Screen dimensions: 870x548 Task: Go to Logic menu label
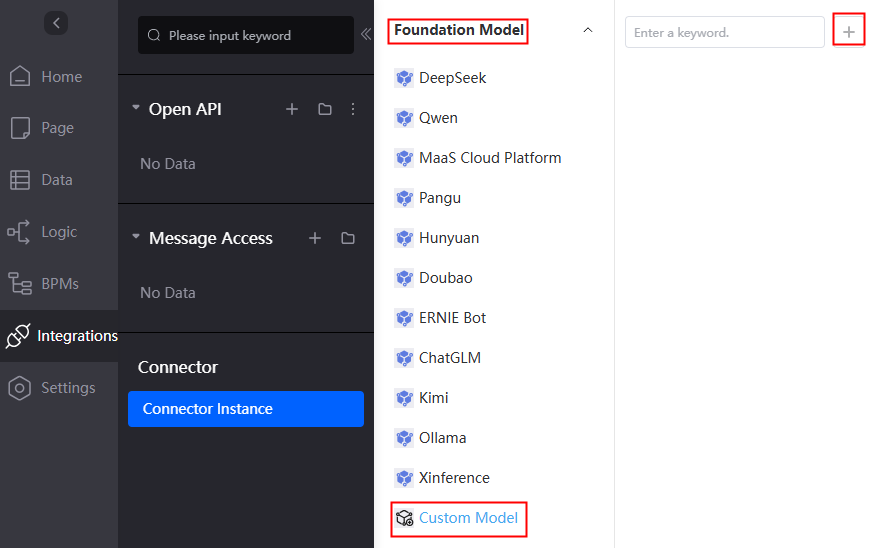click(x=59, y=232)
